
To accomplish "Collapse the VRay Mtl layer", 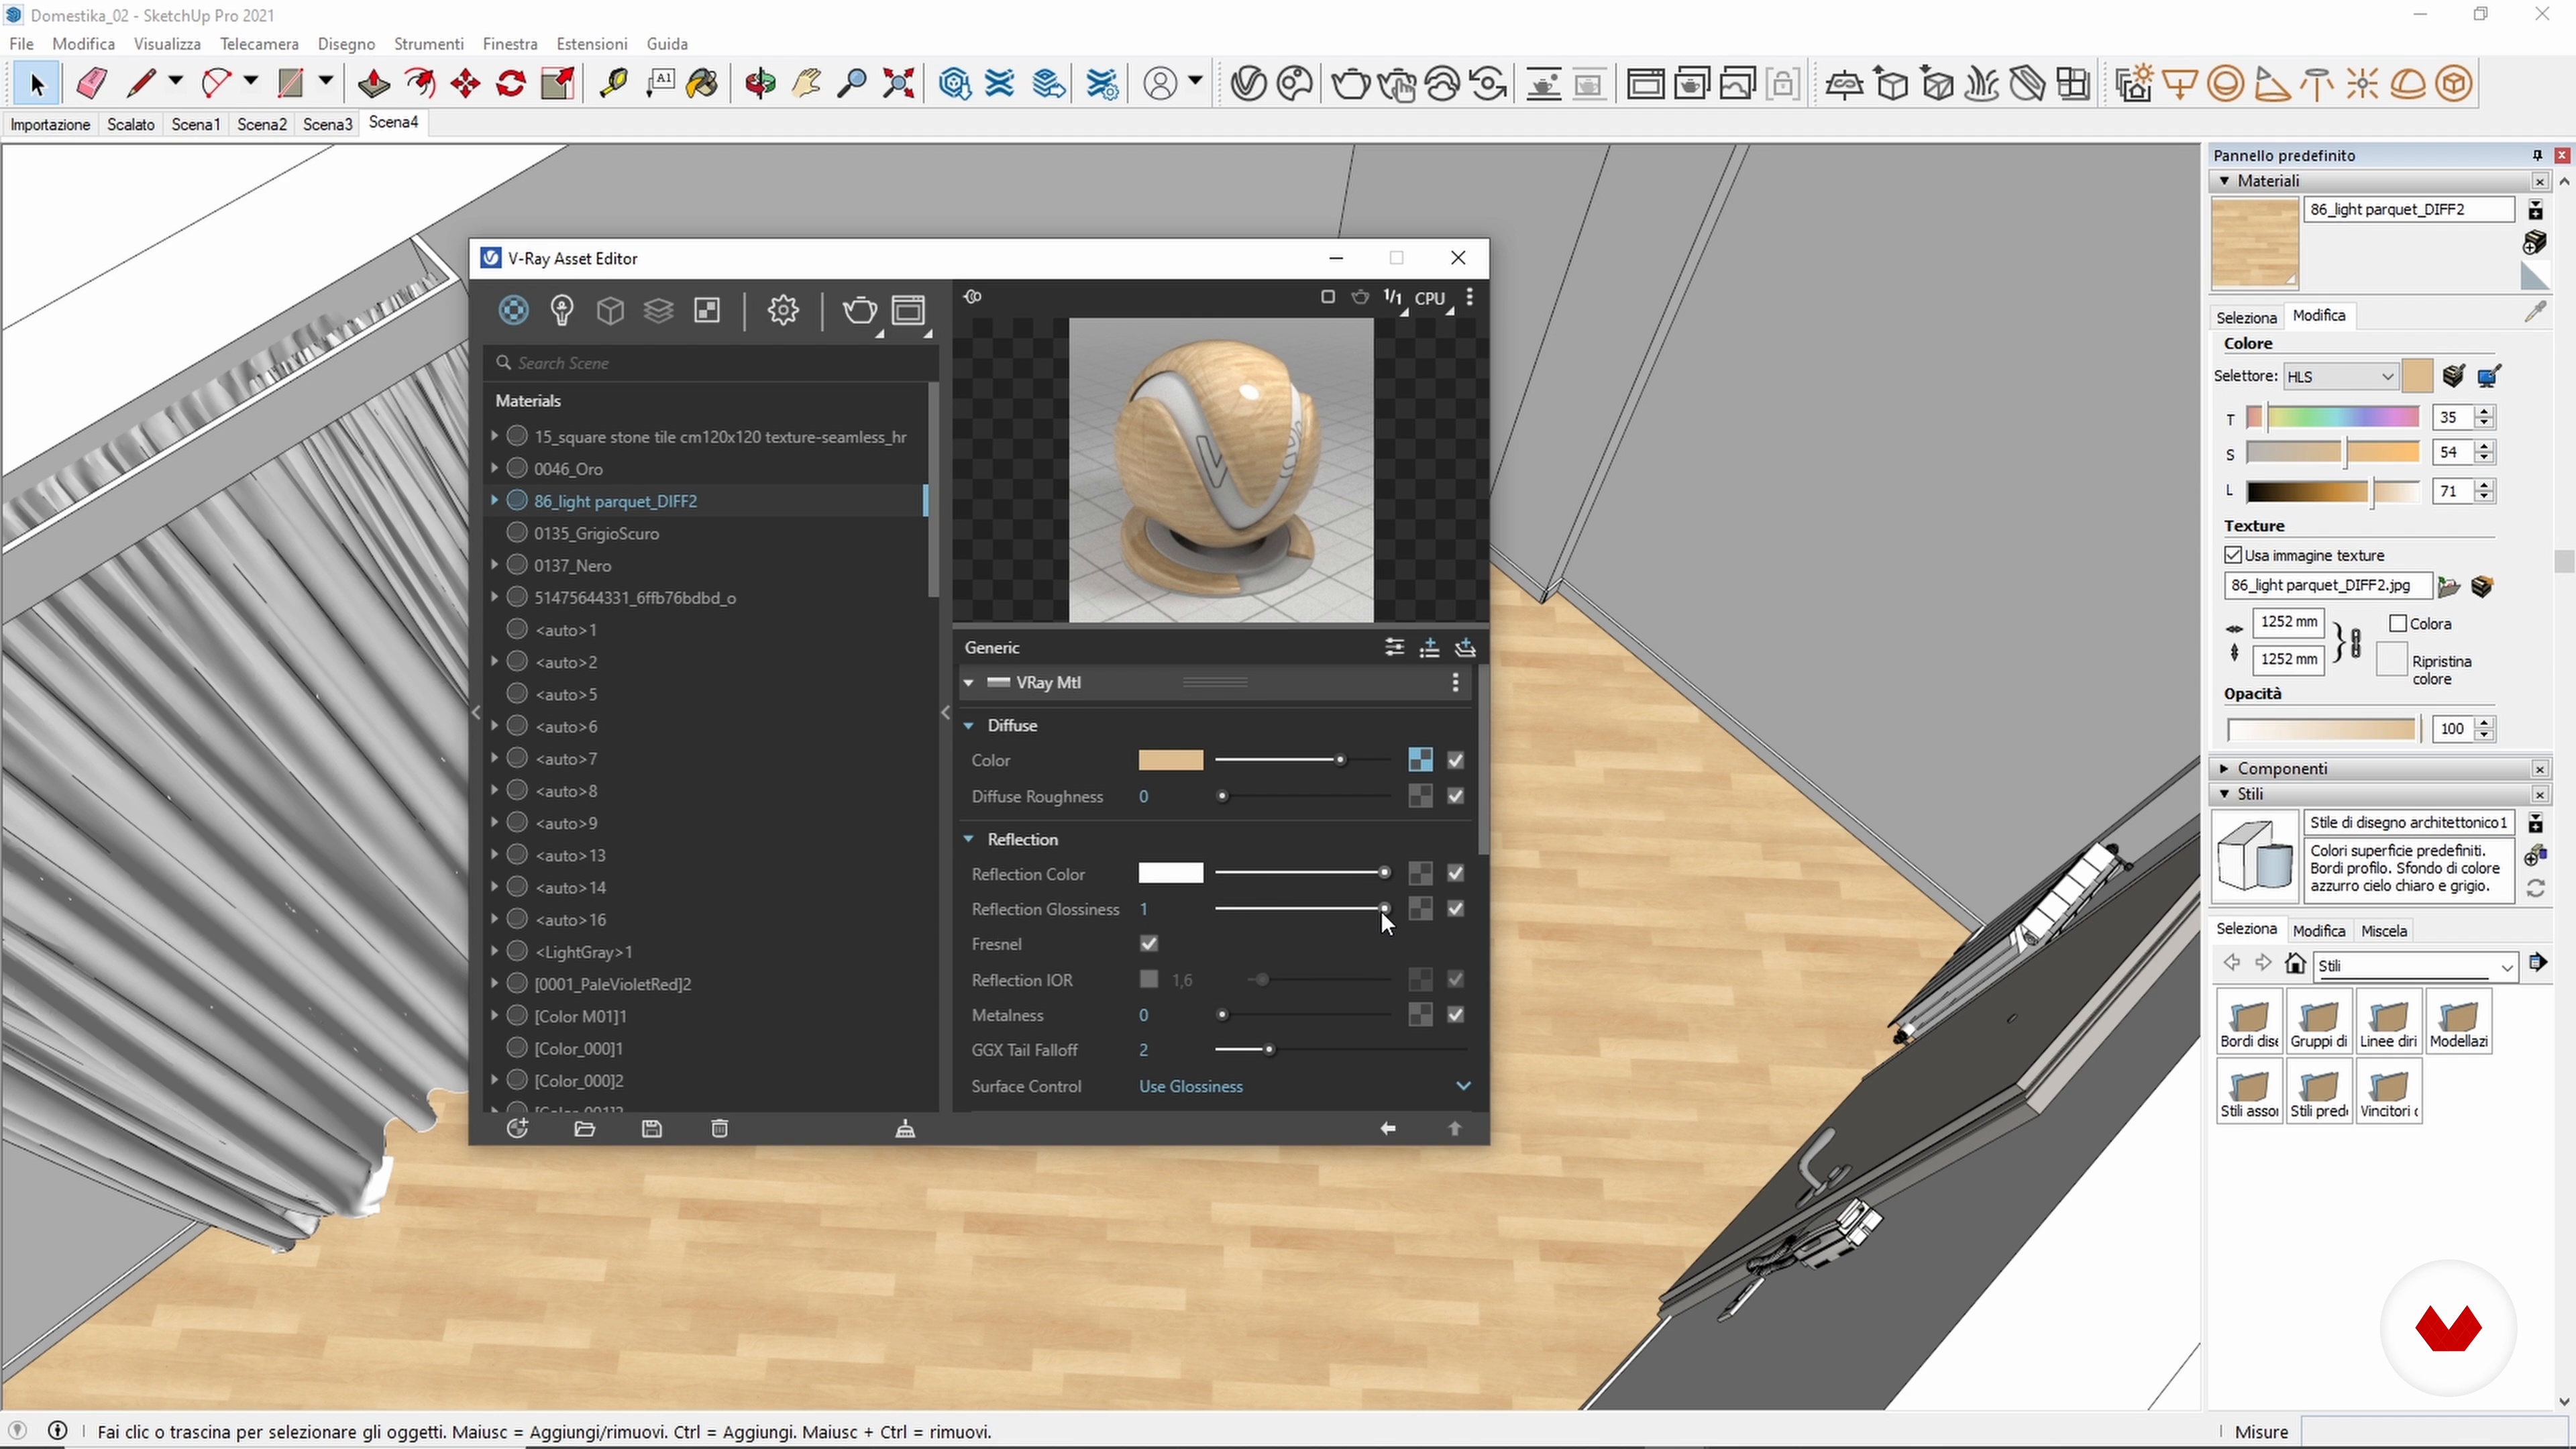I will 968,683.
